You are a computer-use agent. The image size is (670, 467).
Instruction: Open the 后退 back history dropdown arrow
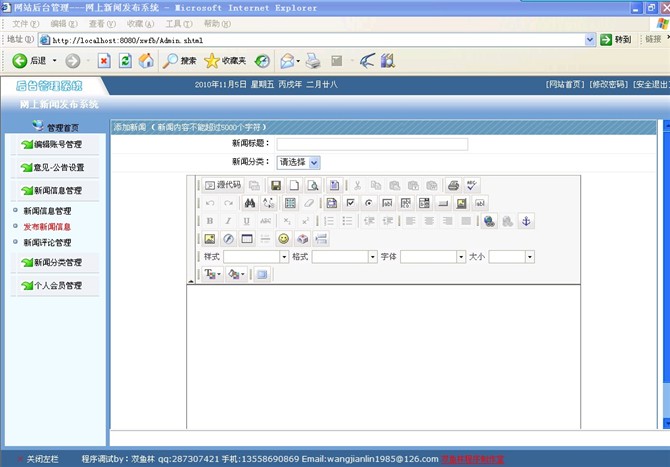pyautogui.click(x=54, y=61)
